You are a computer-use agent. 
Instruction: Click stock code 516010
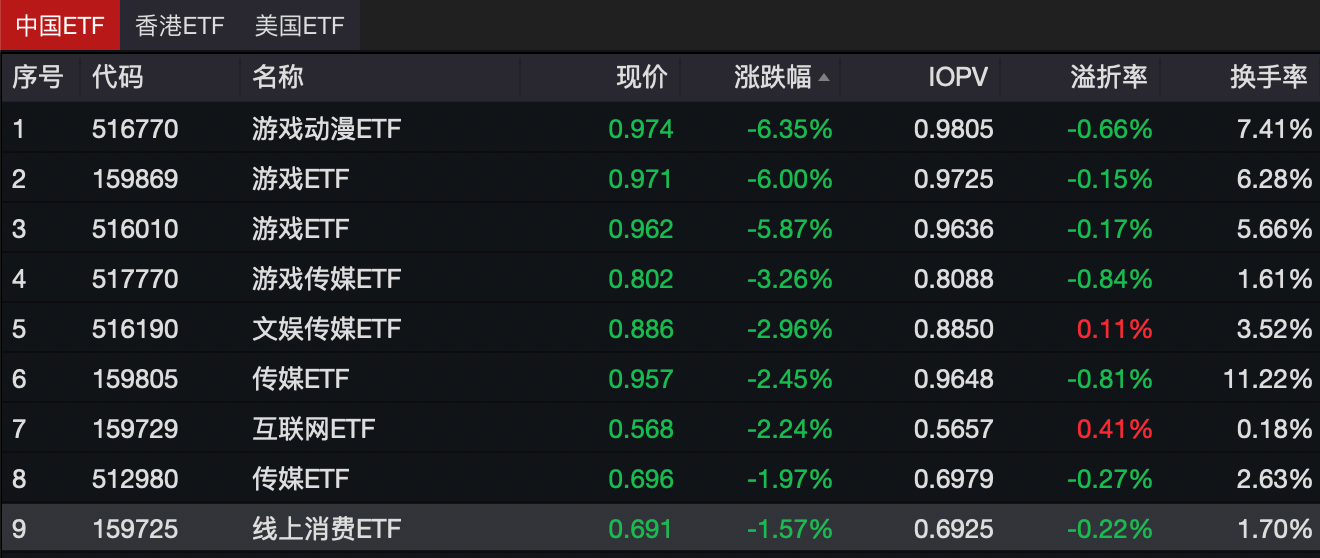coord(135,229)
